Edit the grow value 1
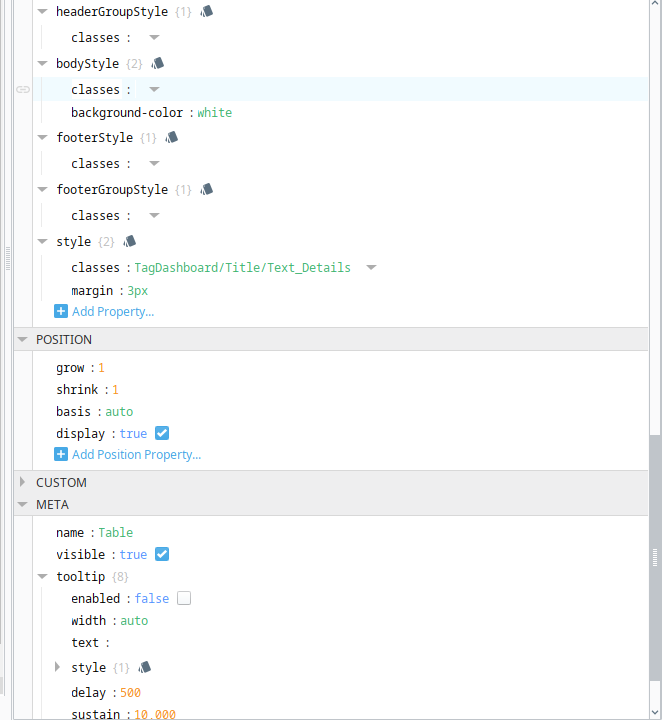The width and height of the screenshot is (662, 720). [x=101, y=368]
